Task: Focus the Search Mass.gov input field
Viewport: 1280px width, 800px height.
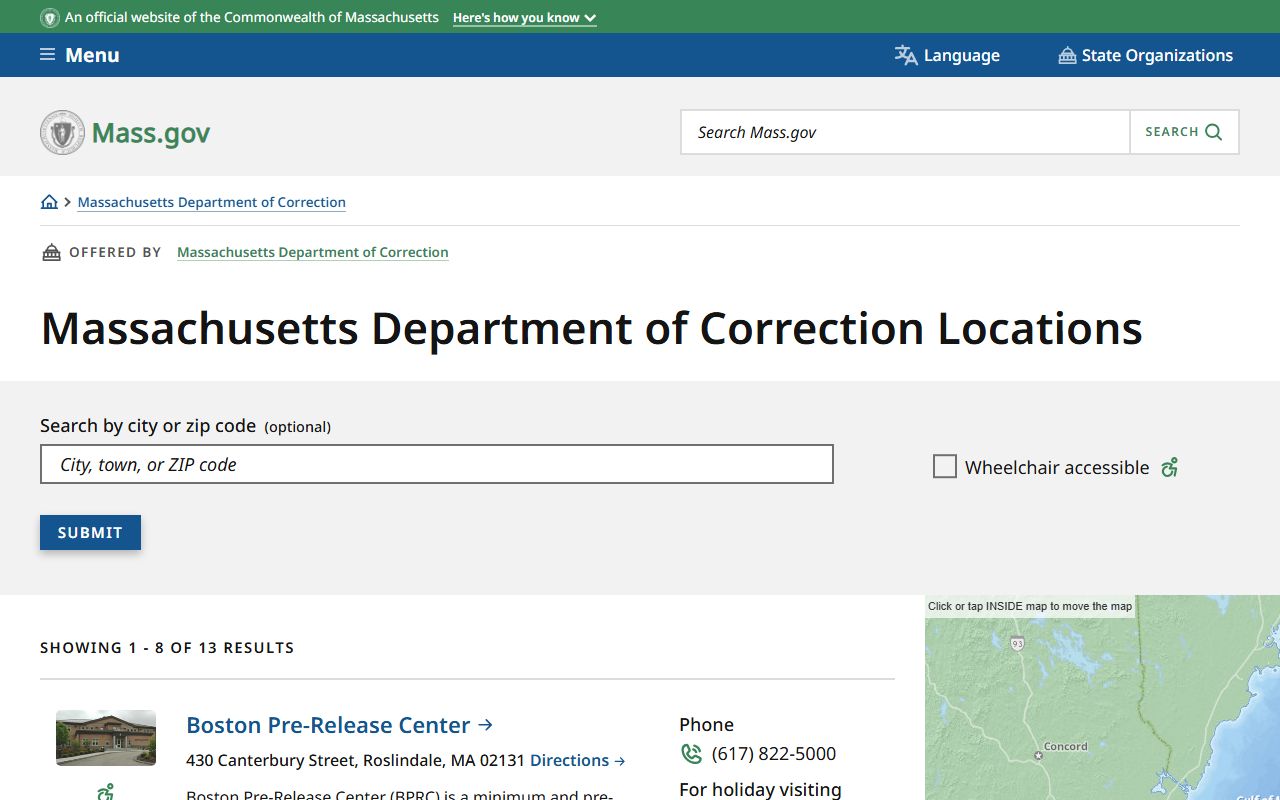Action: pyautogui.click(x=905, y=132)
